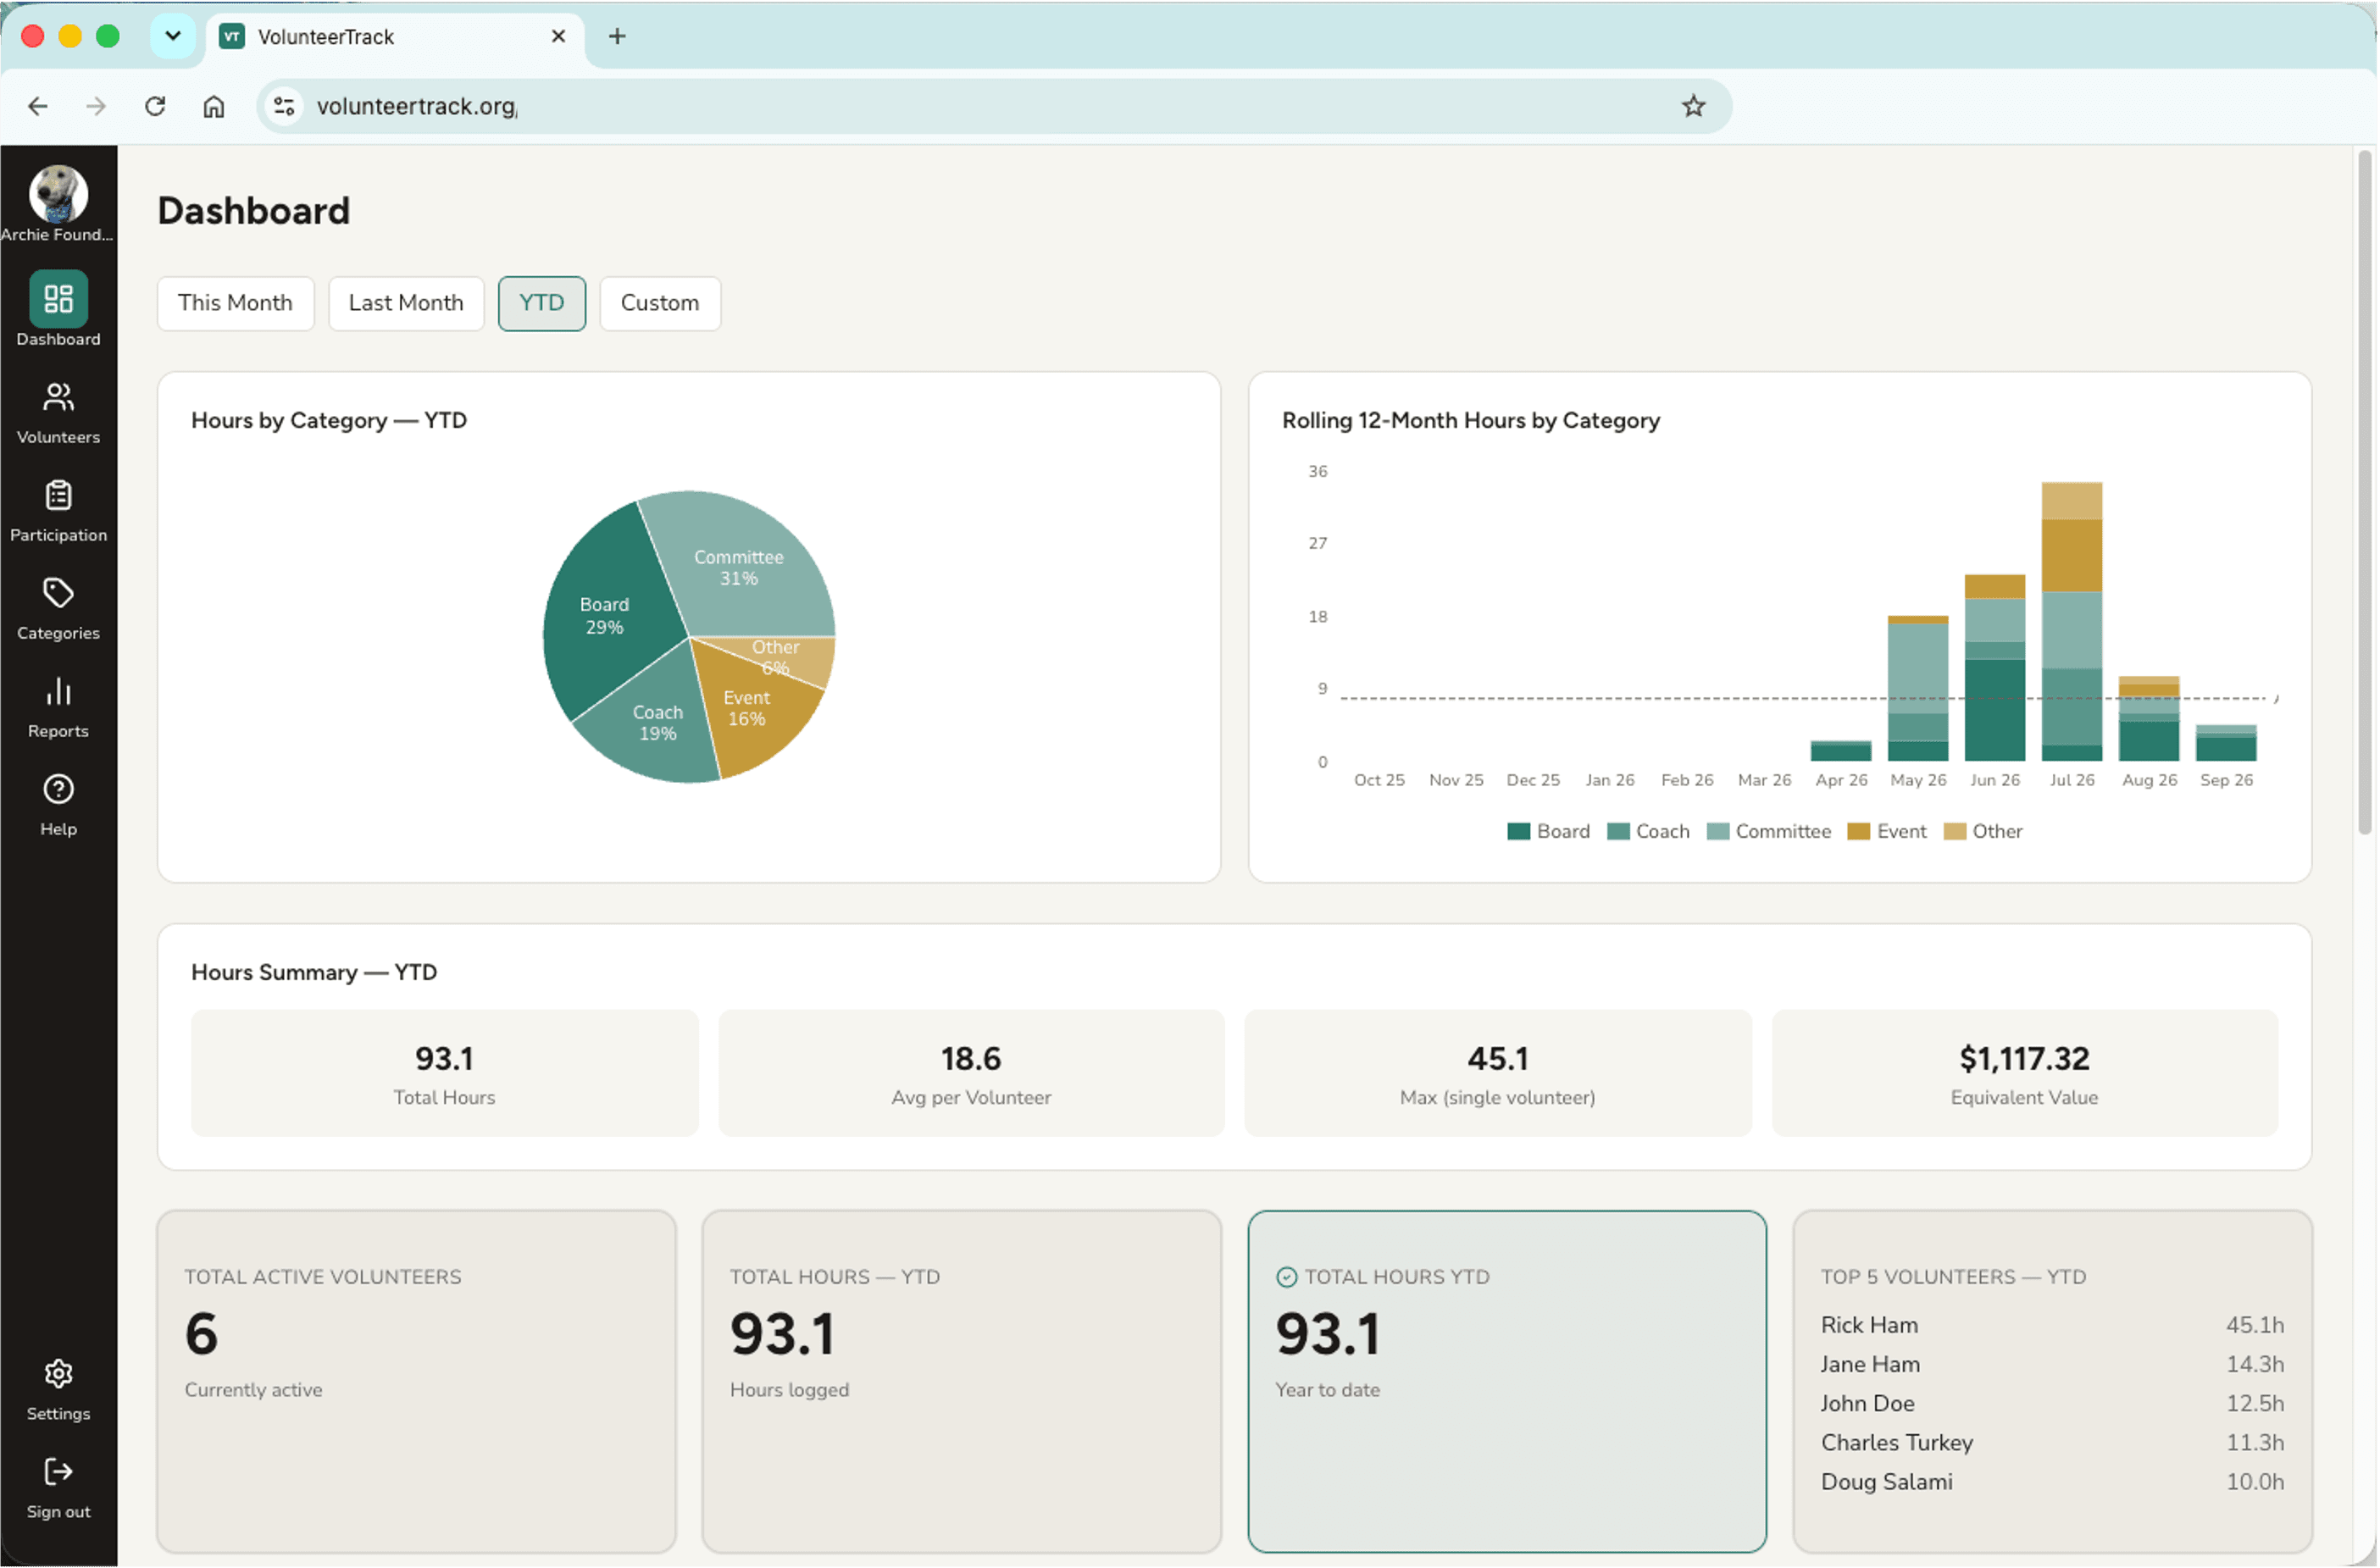This screenshot has width=2380, height=1568.
Task: Click the $1,117.32 Equivalent Value tile
Action: point(2025,1073)
